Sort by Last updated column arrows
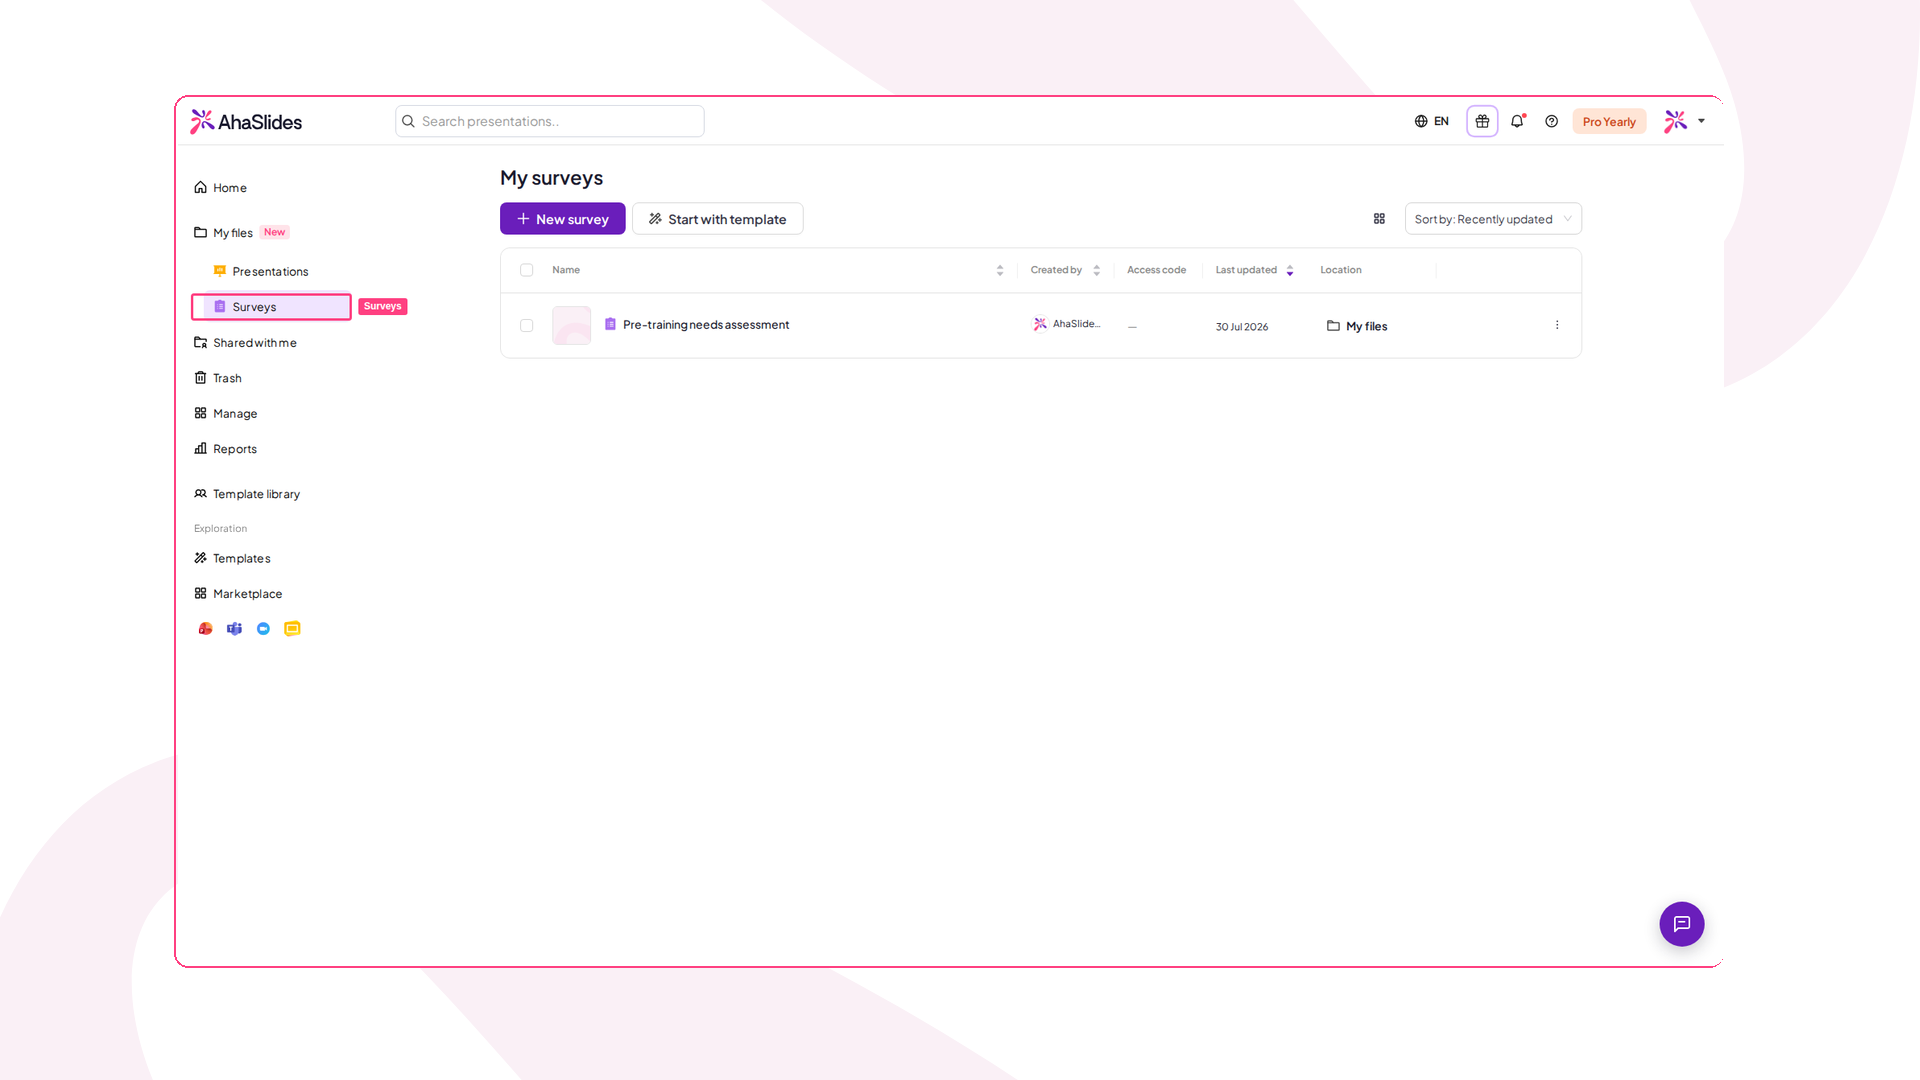1920x1080 pixels. [x=1290, y=270]
